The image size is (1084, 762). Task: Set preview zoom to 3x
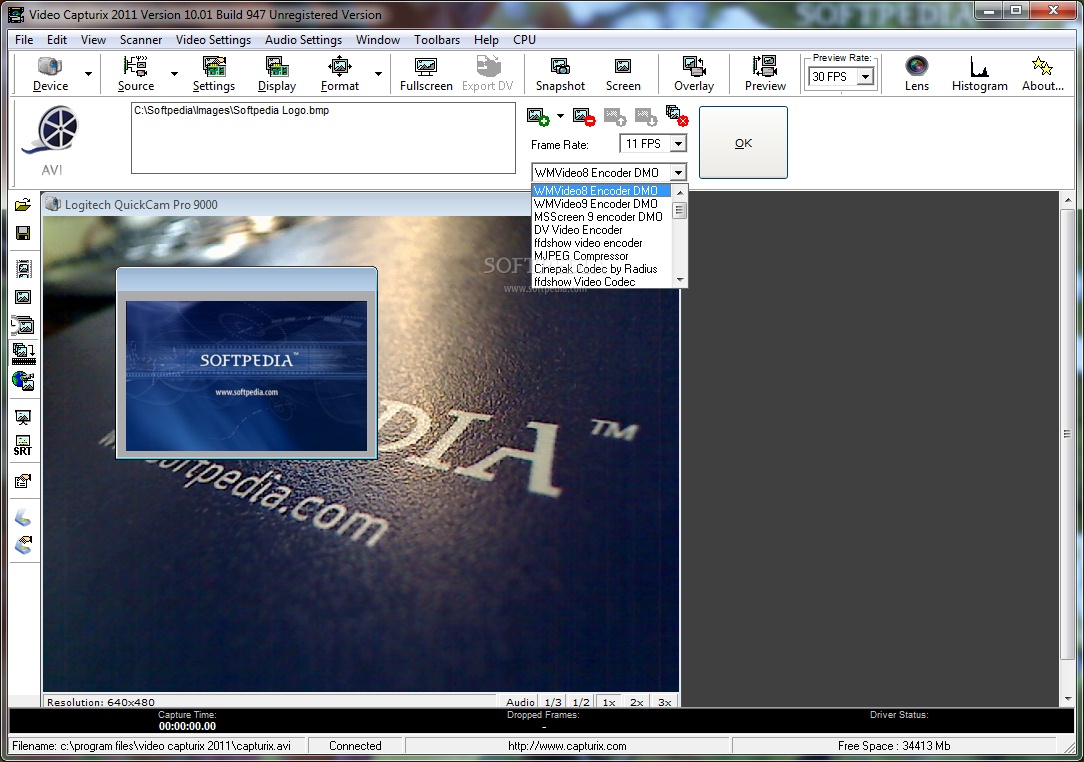(x=664, y=702)
